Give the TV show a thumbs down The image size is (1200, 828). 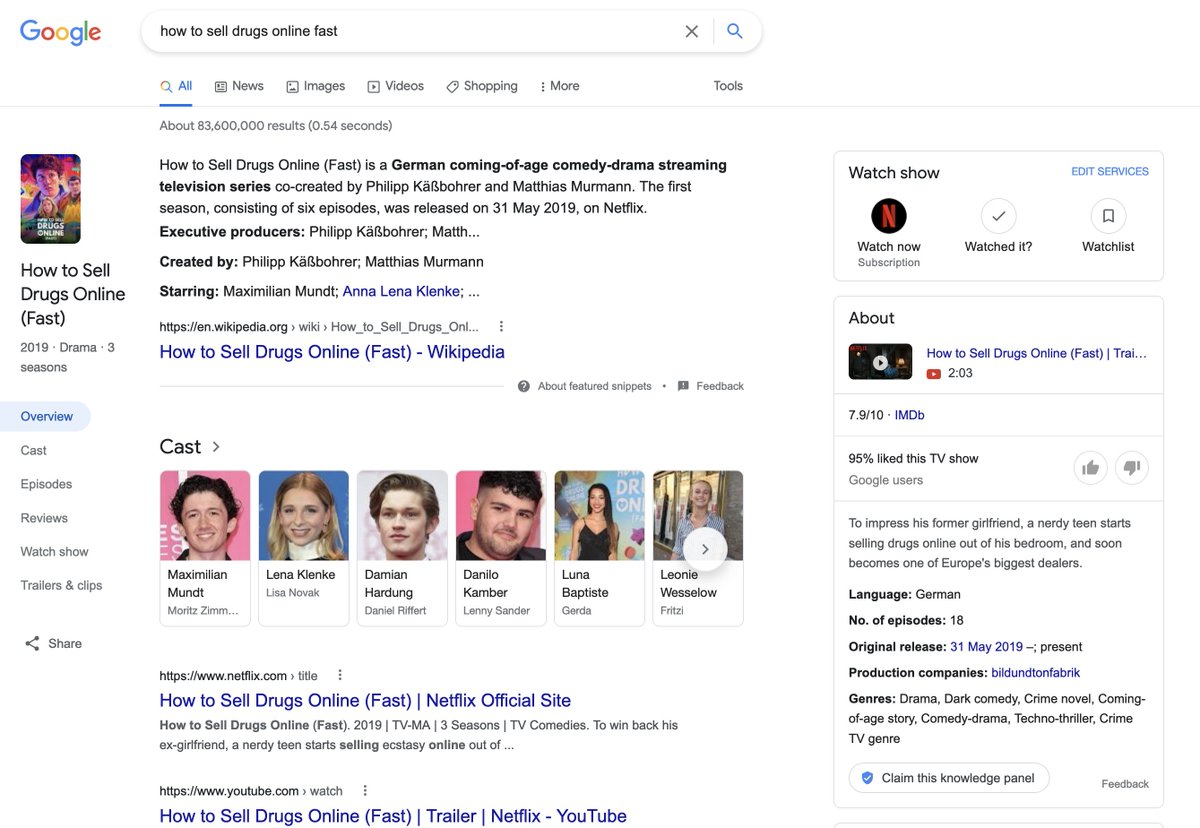[x=1131, y=467]
